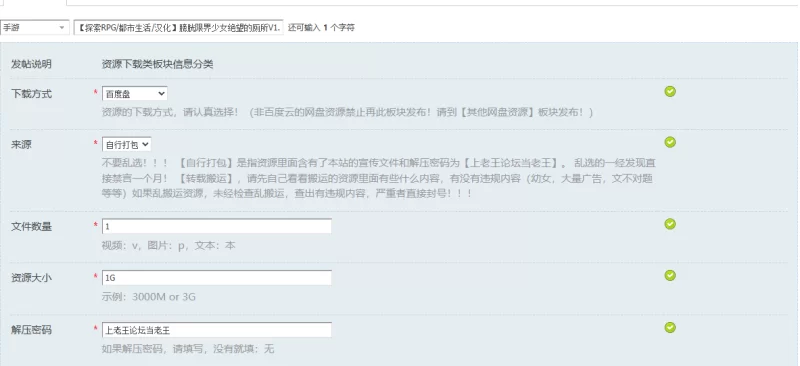Viewport: 800px width, 366px height.
Task: Click the 资源大小 input field
Action: coord(217,278)
